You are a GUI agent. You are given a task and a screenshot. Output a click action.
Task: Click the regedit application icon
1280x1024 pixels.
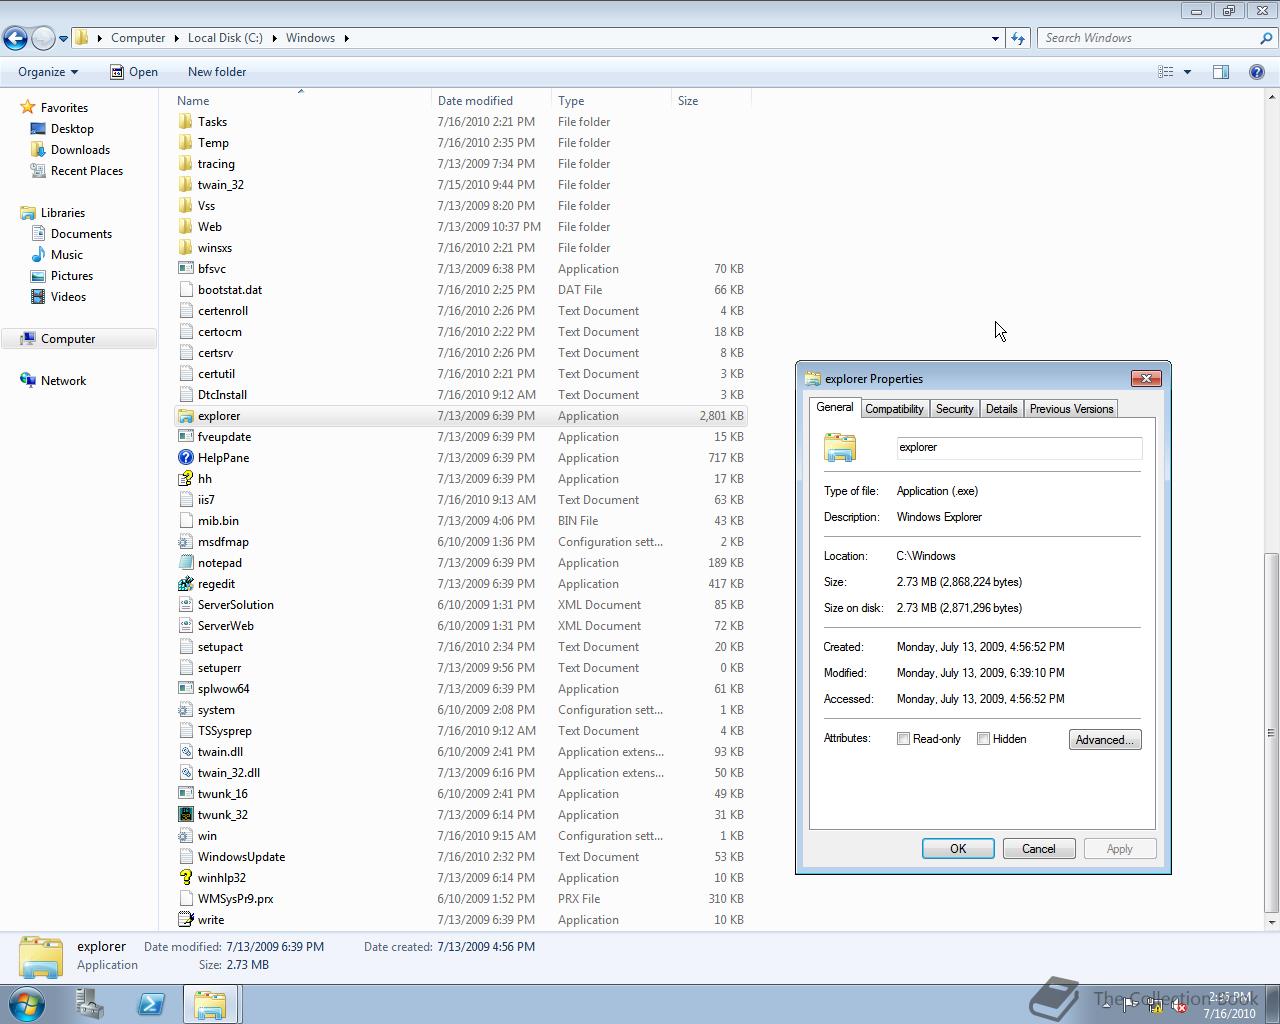click(x=185, y=584)
